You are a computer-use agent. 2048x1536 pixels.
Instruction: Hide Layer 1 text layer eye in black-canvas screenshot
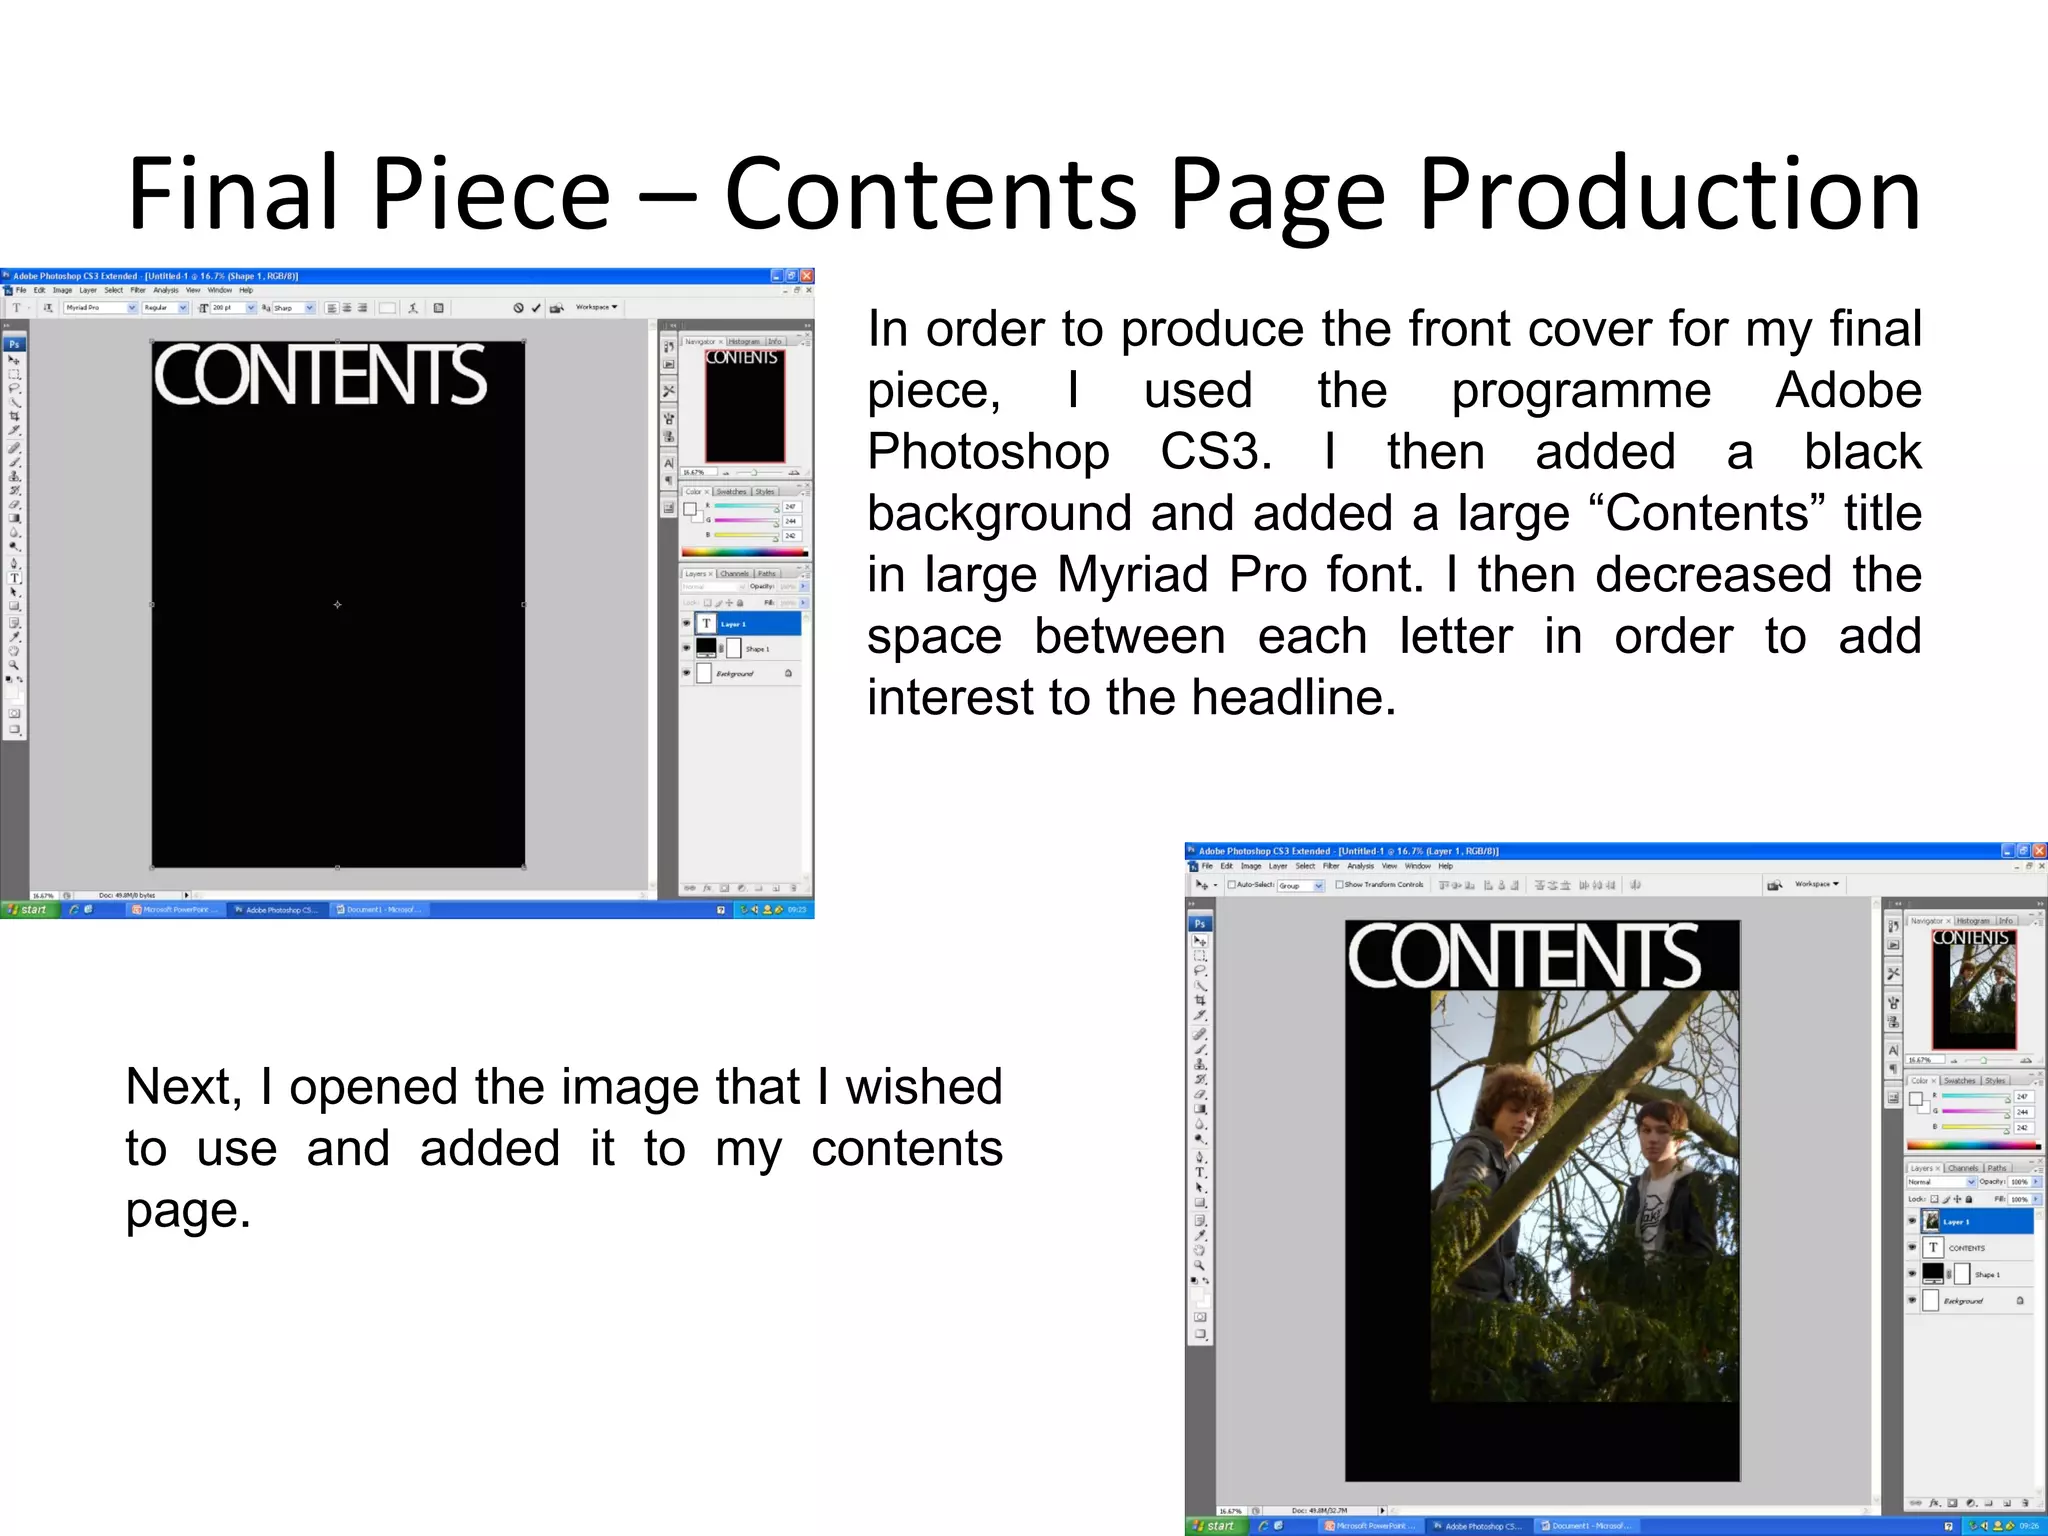coord(687,623)
